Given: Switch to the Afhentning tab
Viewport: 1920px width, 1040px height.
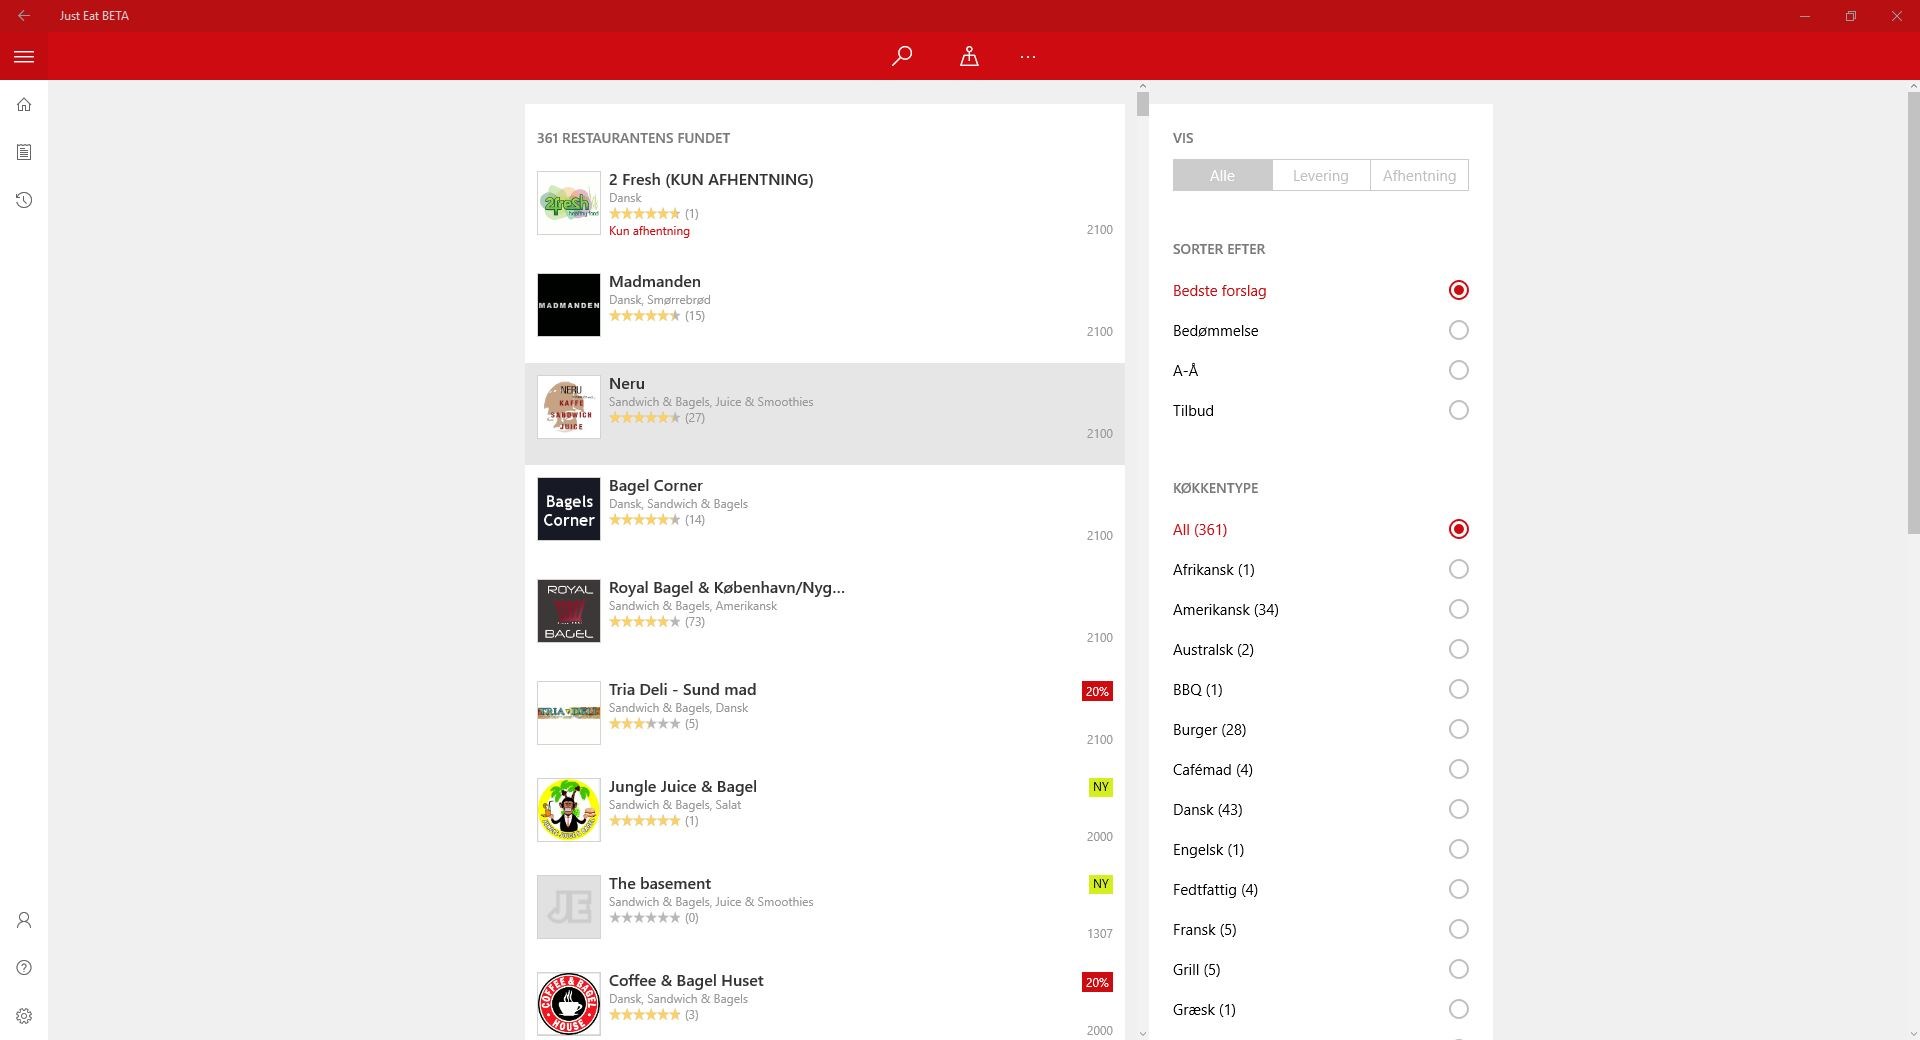Looking at the screenshot, I should click(x=1419, y=175).
